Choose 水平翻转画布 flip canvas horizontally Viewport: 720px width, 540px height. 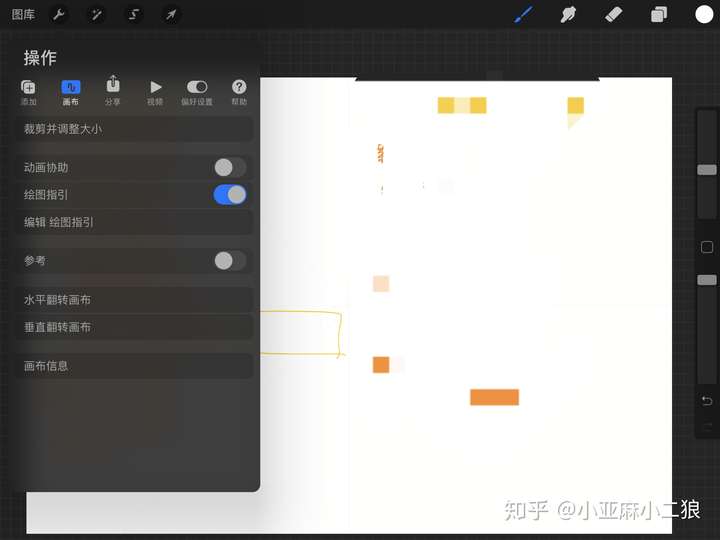134,300
